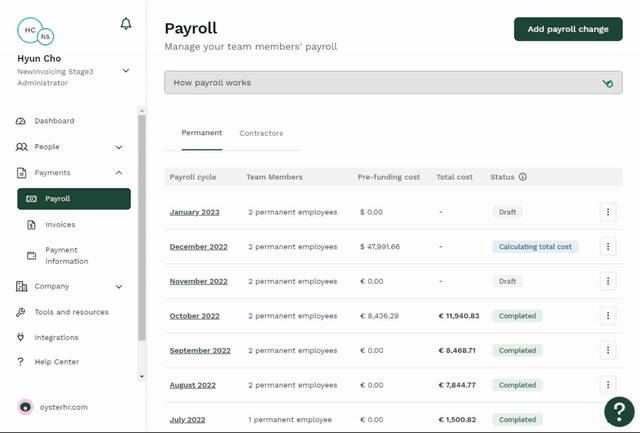
Task: Open the January 2023 payroll cycle
Action: pyautogui.click(x=194, y=212)
